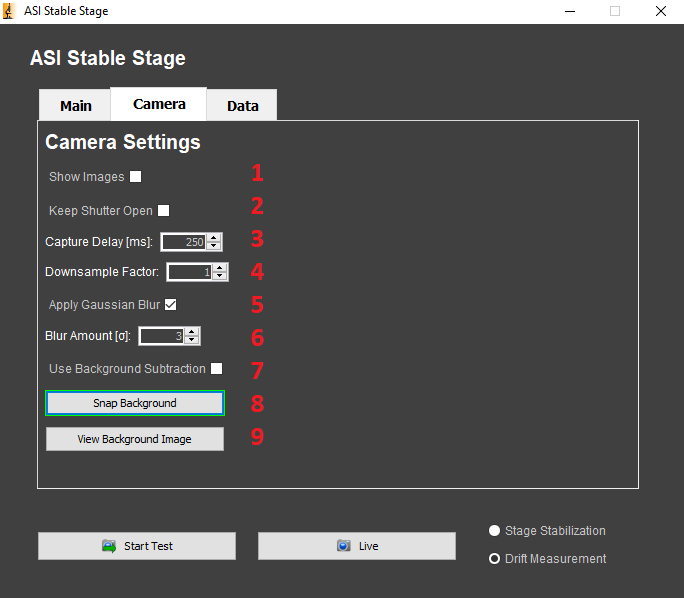
Task: Click the View Background Image button
Action: click(x=134, y=439)
